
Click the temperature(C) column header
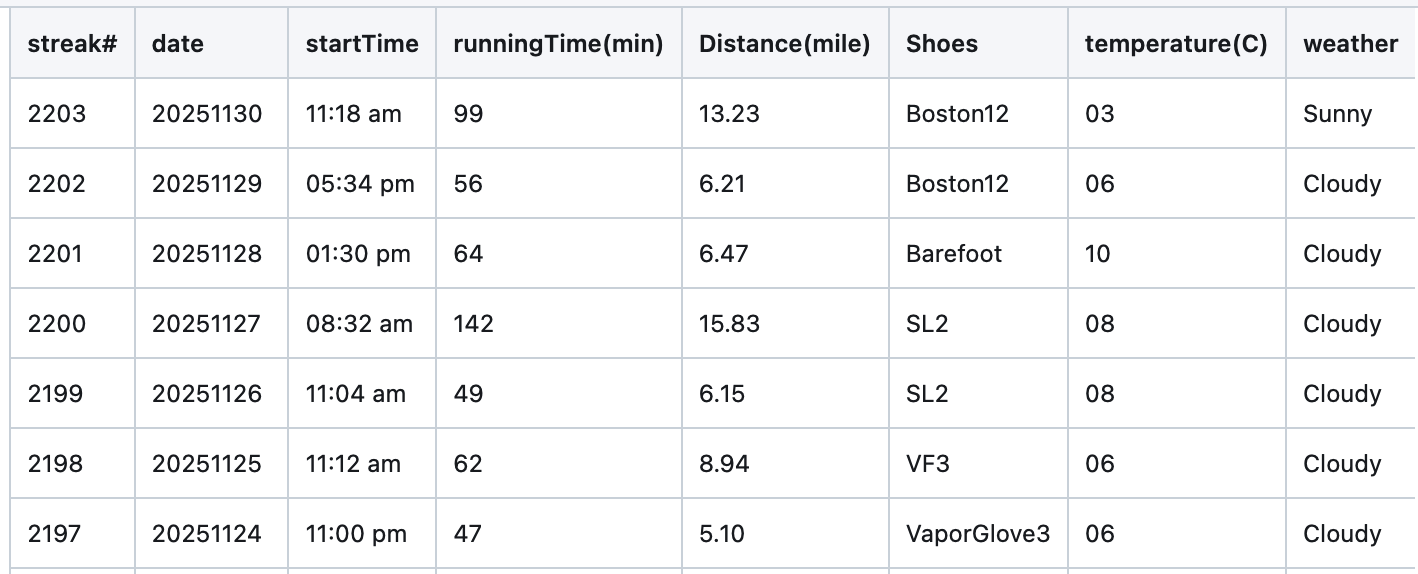(x=1176, y=44)
